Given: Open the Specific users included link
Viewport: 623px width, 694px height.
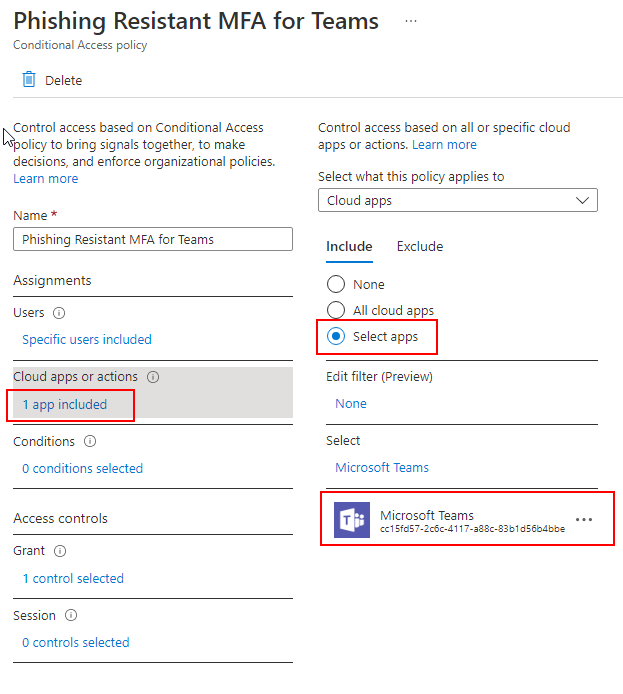Looking at the screenshot, I should pyautogui.click(x=87, y=339).
